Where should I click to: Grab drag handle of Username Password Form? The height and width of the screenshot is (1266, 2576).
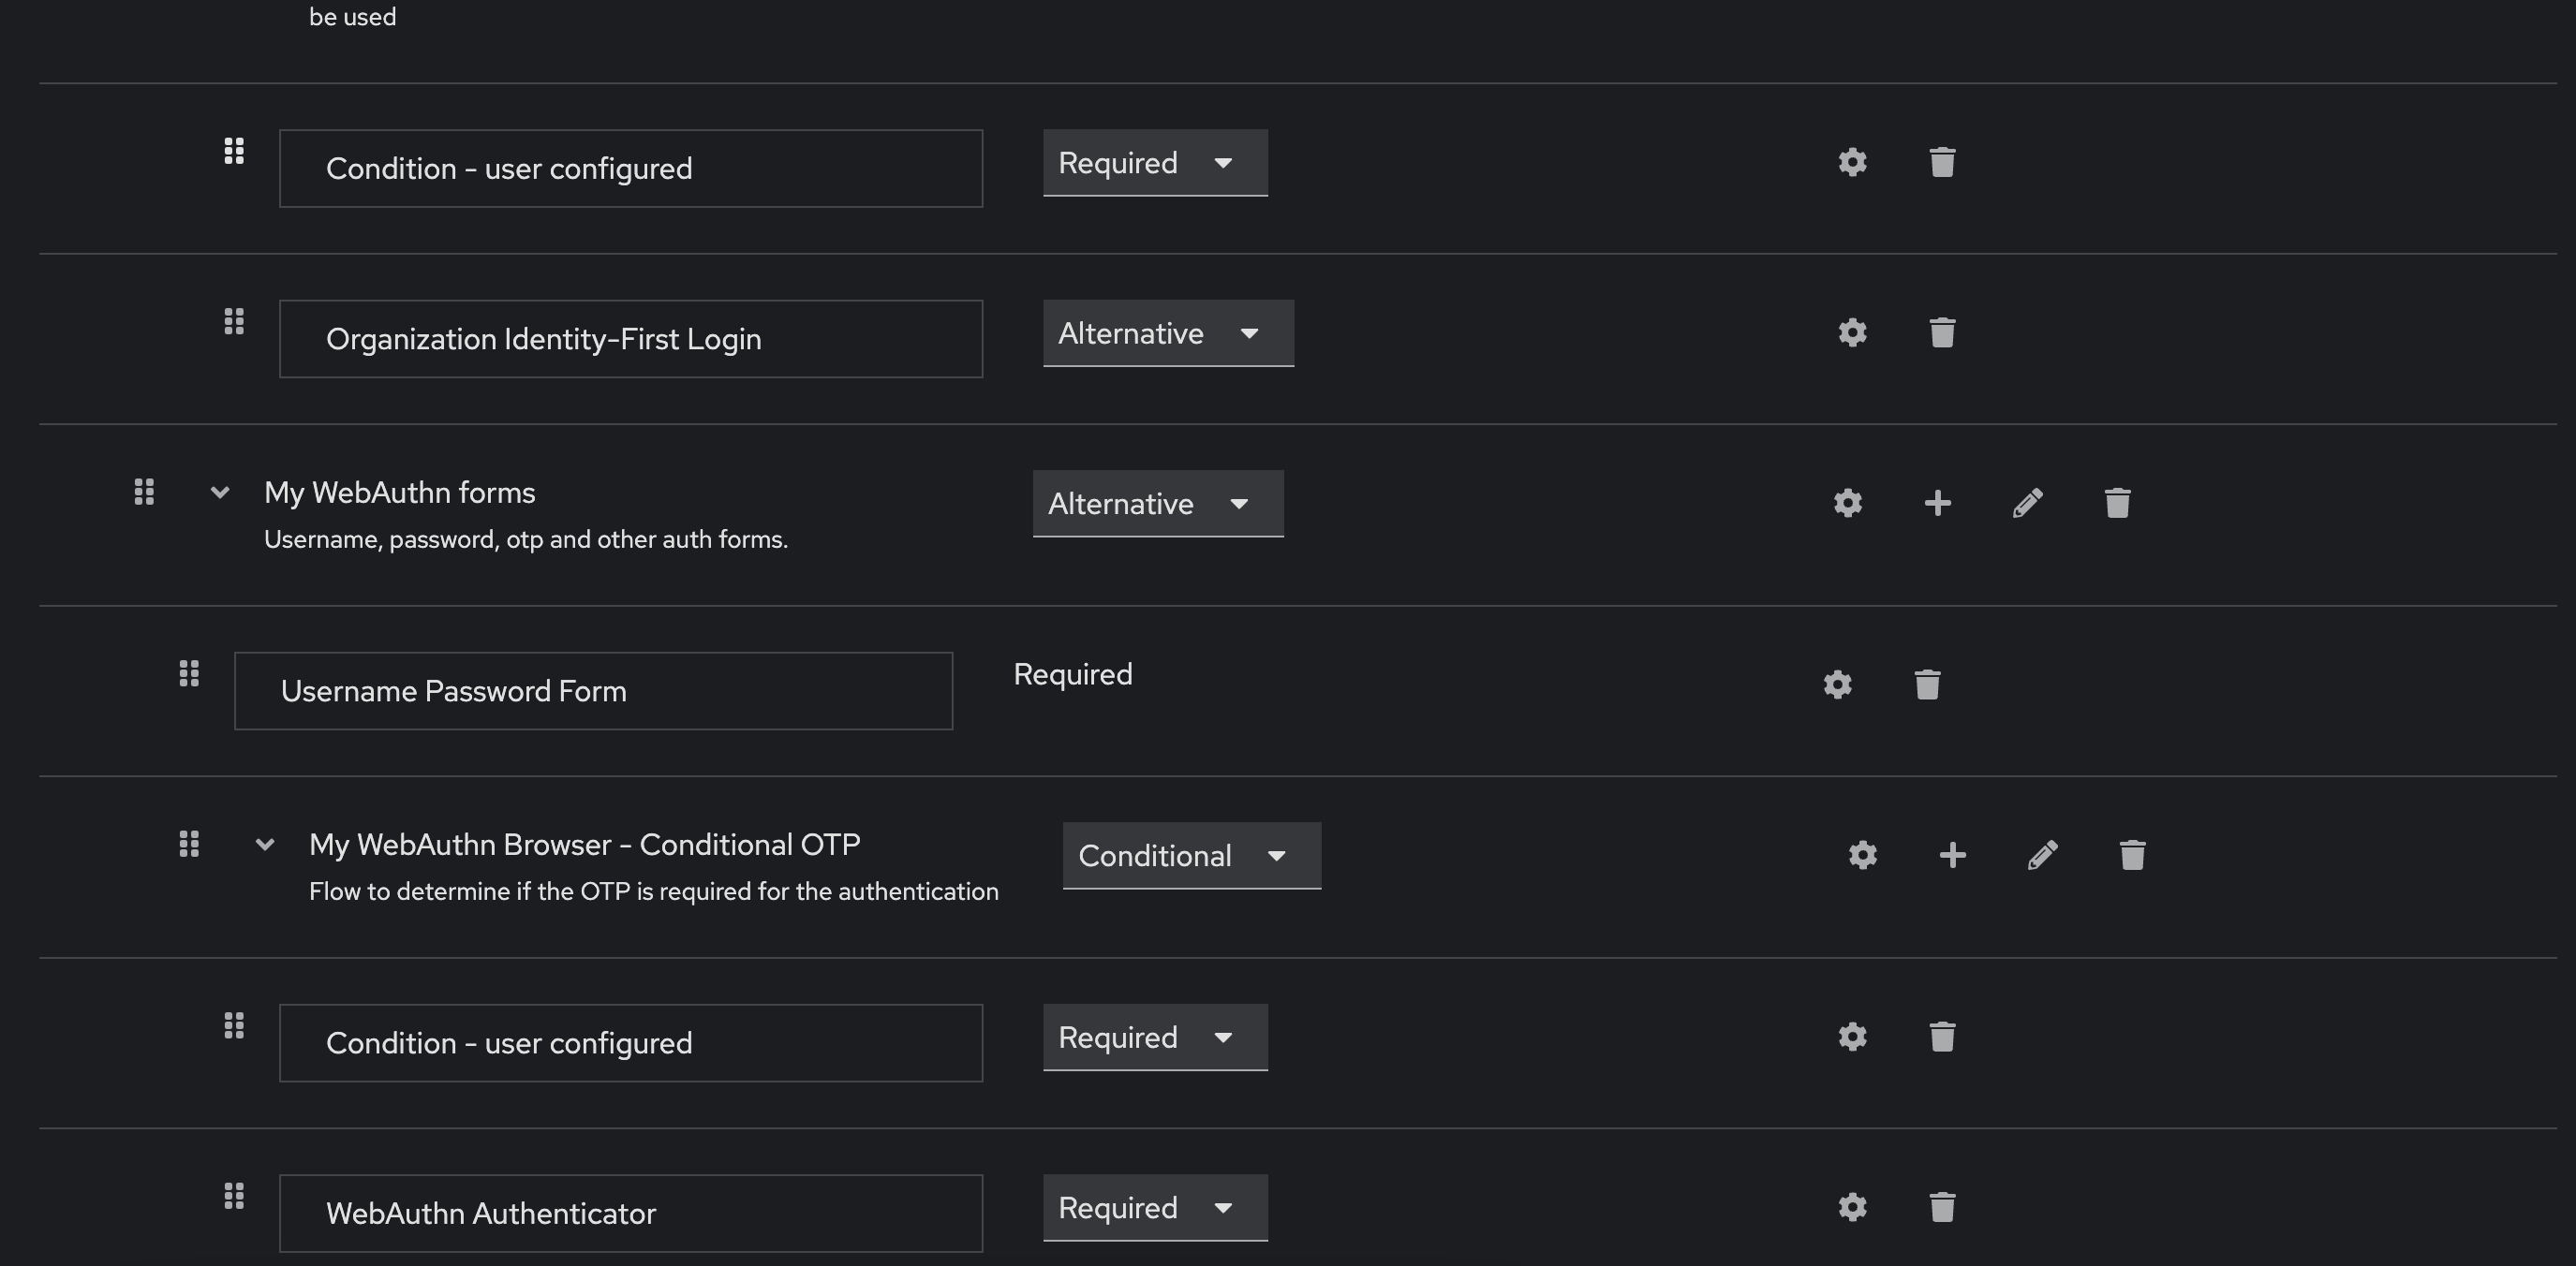[189, 674]
